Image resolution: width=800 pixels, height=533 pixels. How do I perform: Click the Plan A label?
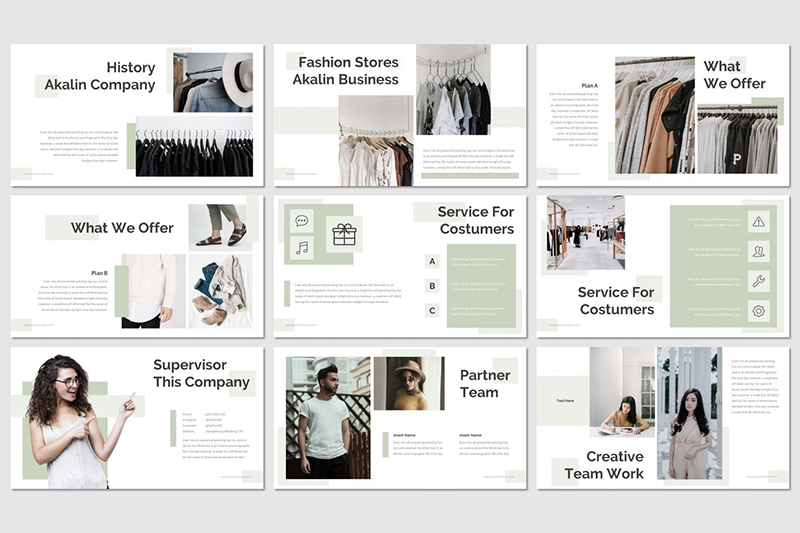589,86
